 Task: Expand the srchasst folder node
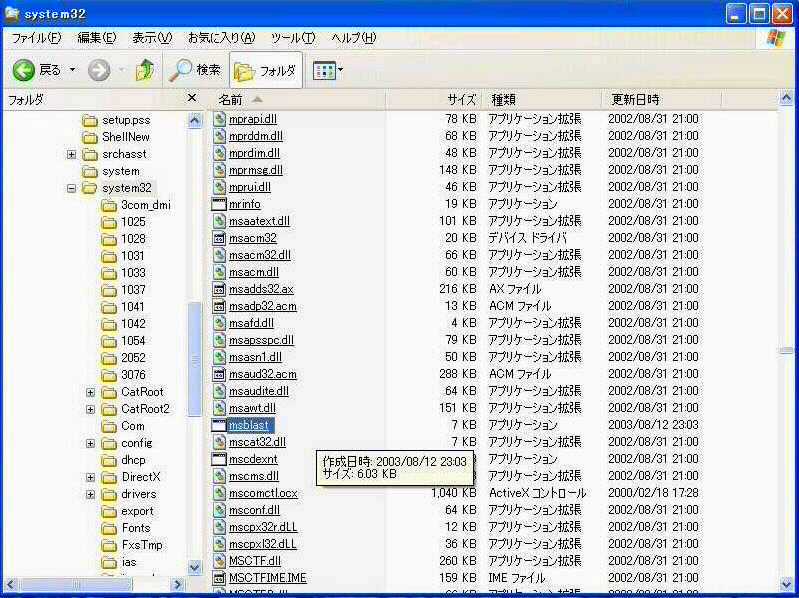click(71, 154)
